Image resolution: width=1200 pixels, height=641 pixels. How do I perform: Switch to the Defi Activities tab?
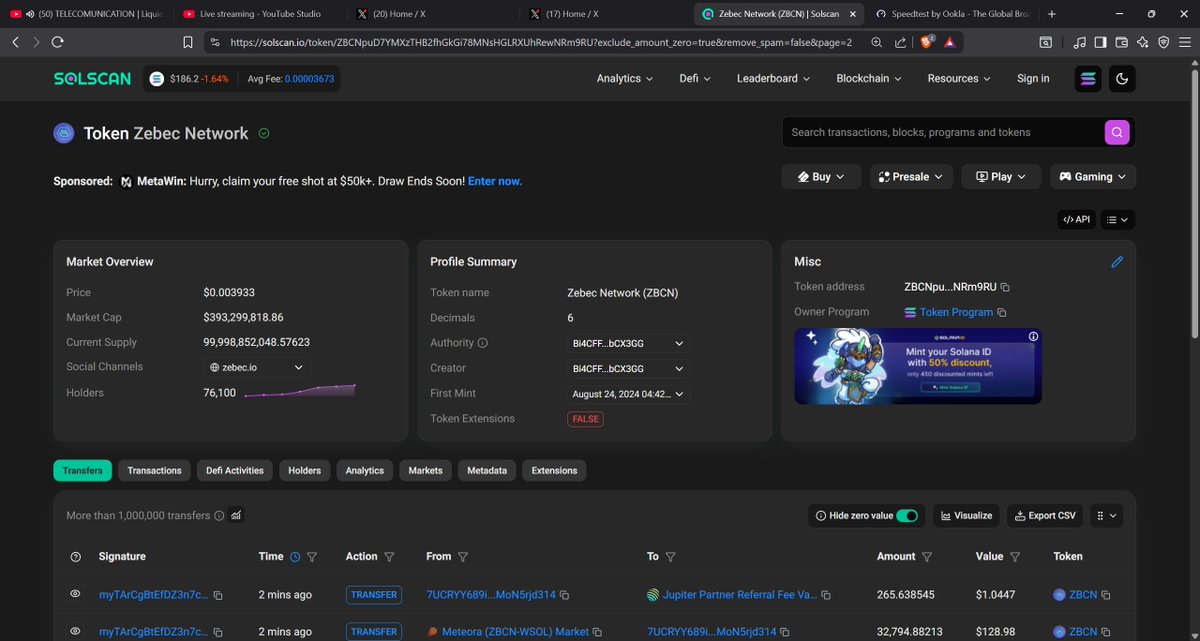(x=235, y=471)
